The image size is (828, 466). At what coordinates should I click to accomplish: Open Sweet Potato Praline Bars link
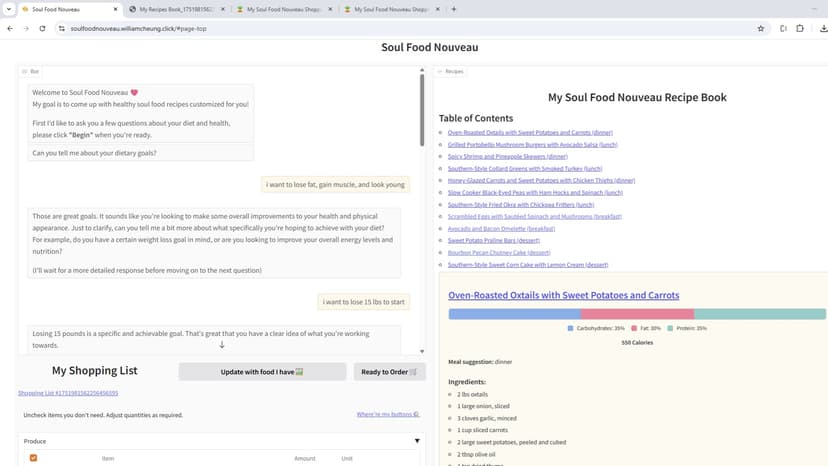tap(494, 240)
